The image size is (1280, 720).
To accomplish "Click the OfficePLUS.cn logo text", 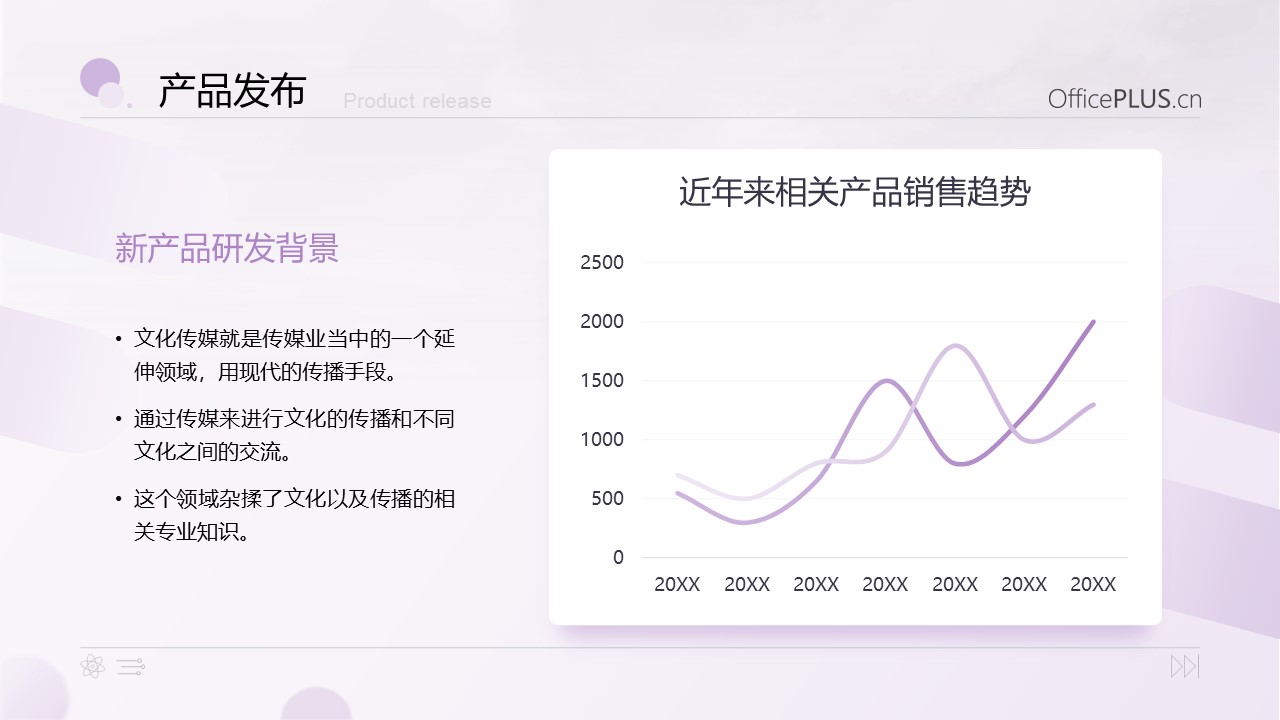I will [x=1125, y=99].
